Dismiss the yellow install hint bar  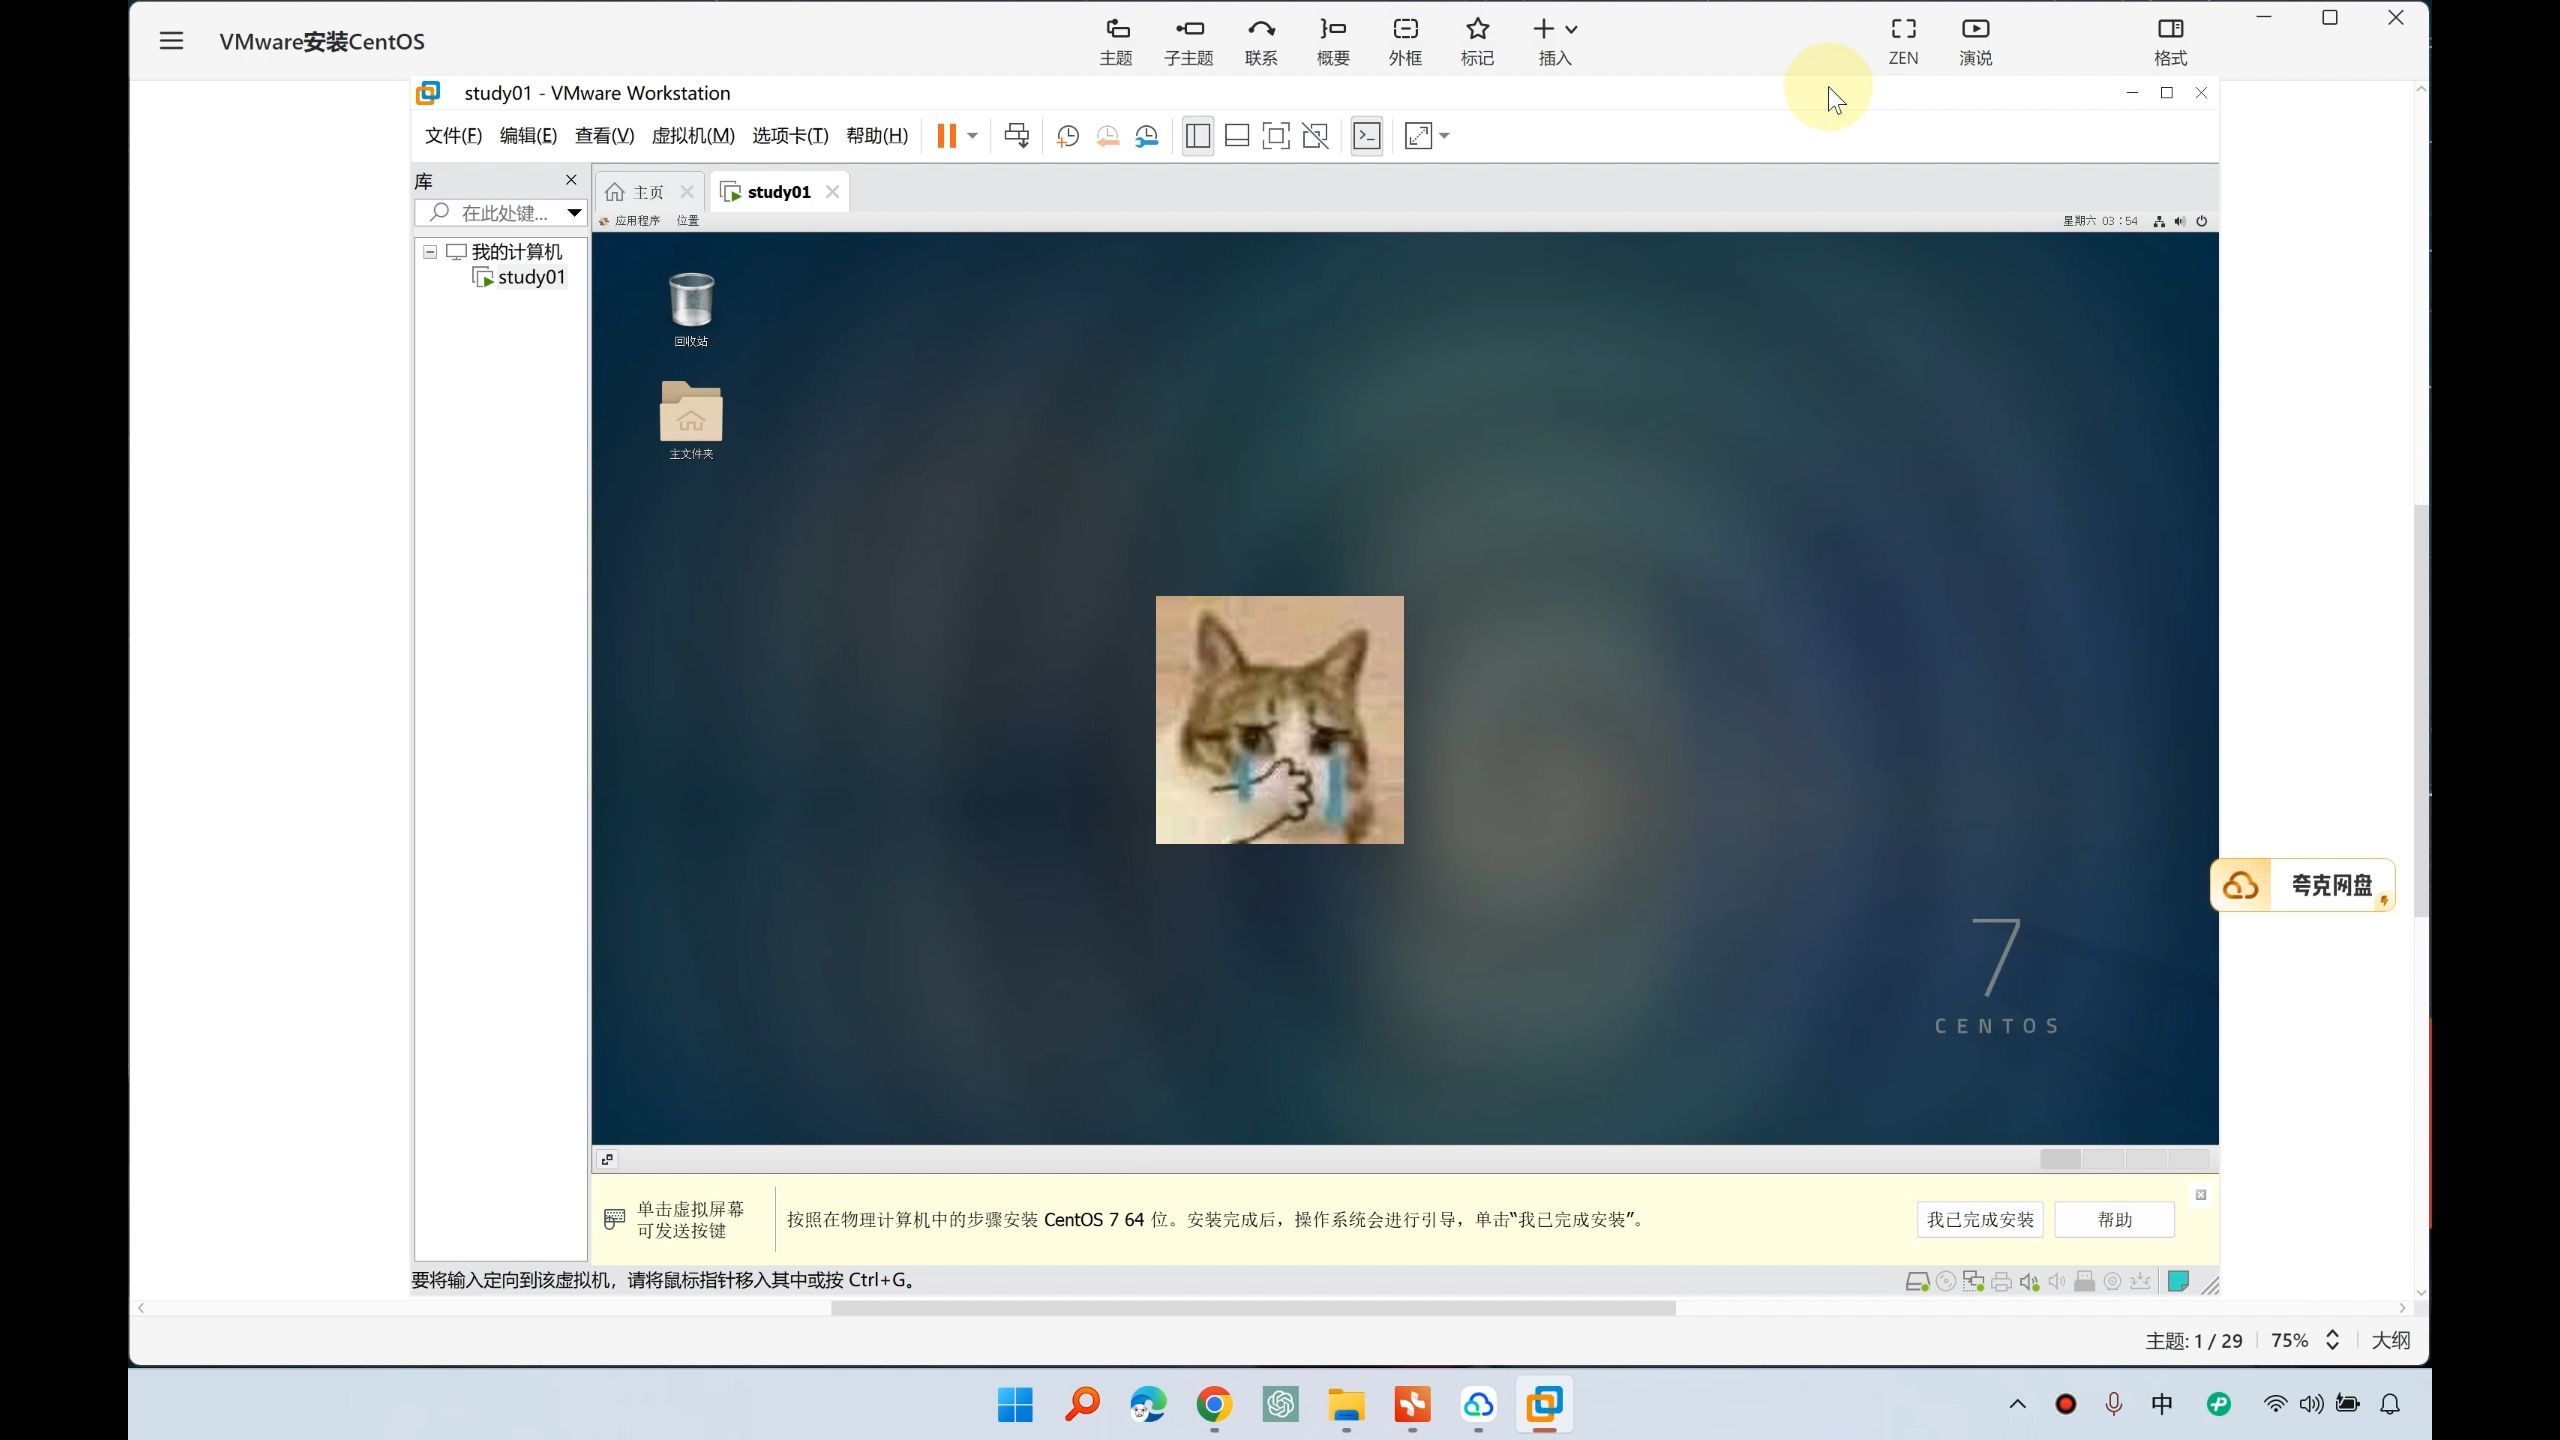click(x=2201, y=1195)
